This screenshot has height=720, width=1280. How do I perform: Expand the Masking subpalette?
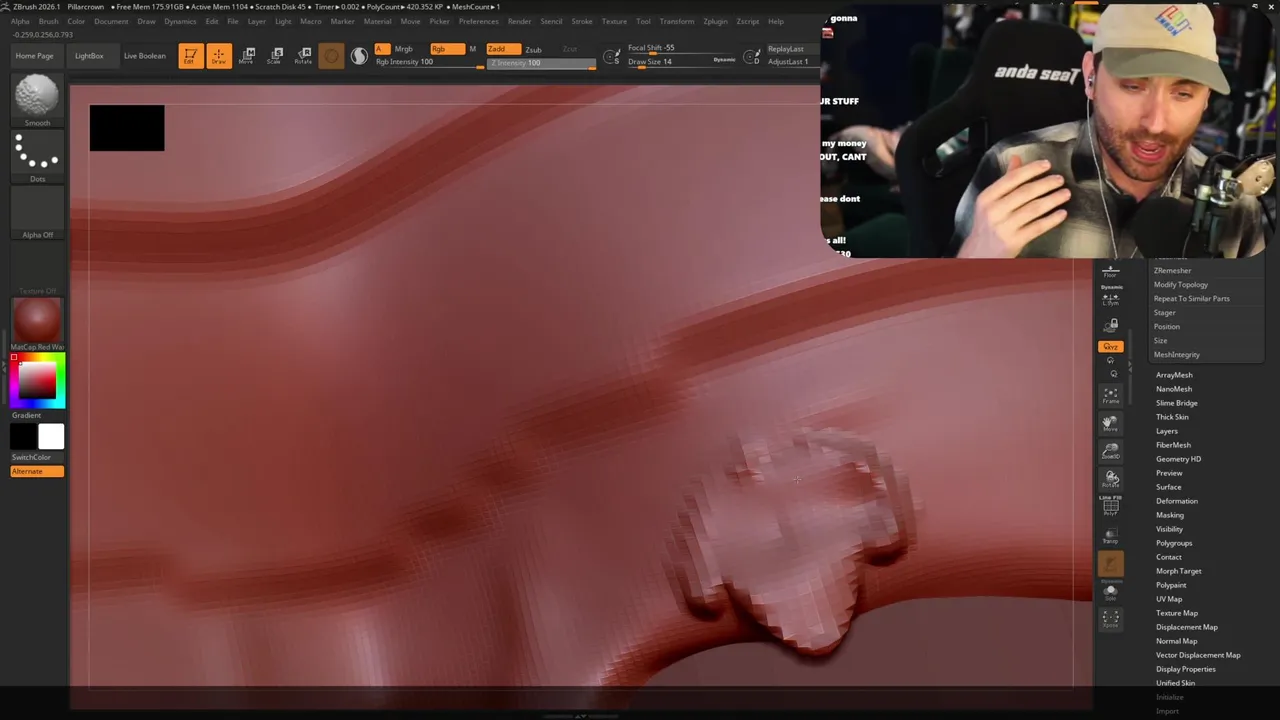(1170, 515)
